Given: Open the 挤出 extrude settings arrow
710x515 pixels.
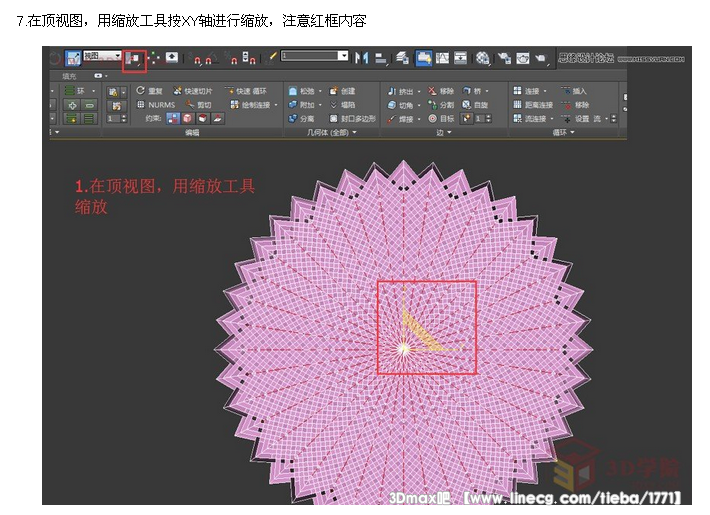Looking at the screenshot, I should tap(419, 91).
